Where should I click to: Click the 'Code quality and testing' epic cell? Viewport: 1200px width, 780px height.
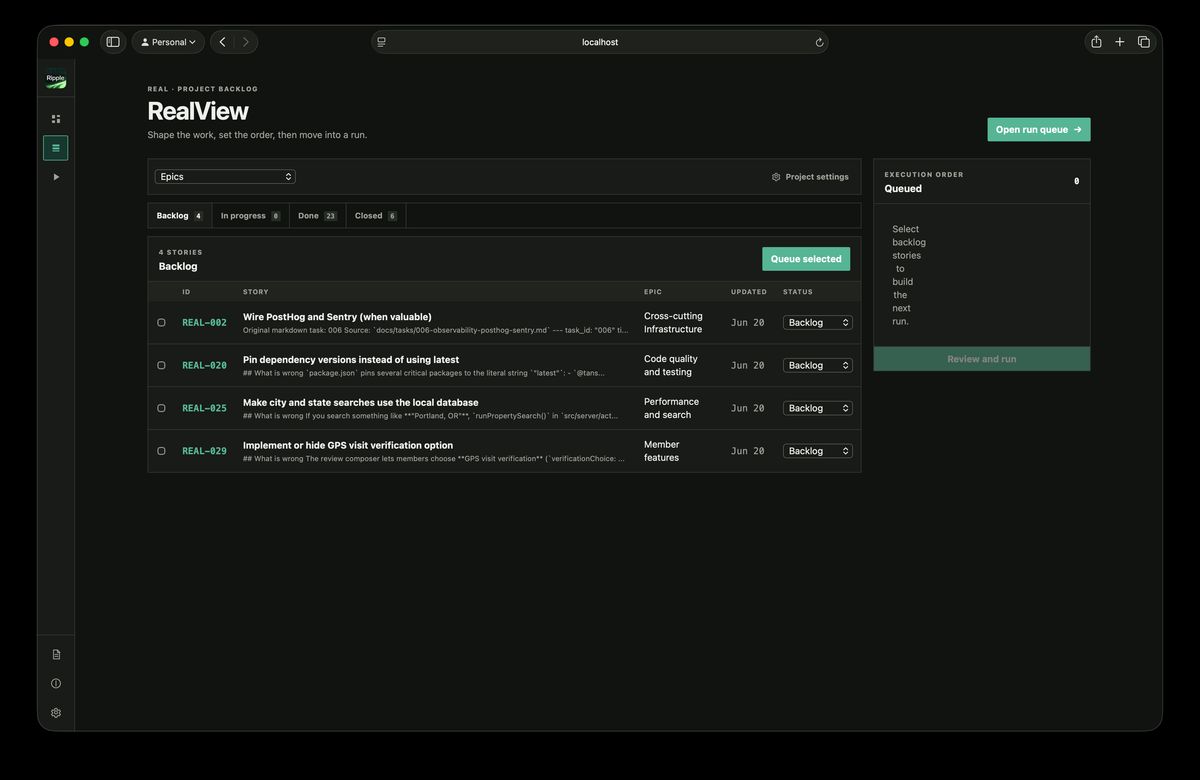pos(671,365)
